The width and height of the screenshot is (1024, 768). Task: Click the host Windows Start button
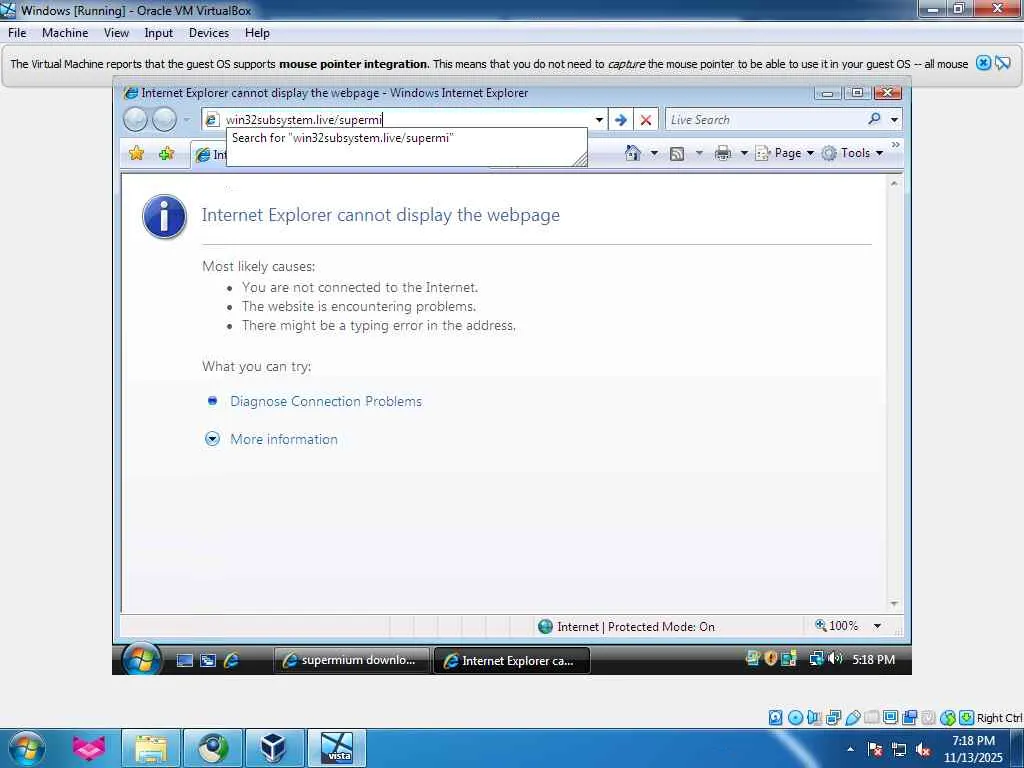pos(25,748)
